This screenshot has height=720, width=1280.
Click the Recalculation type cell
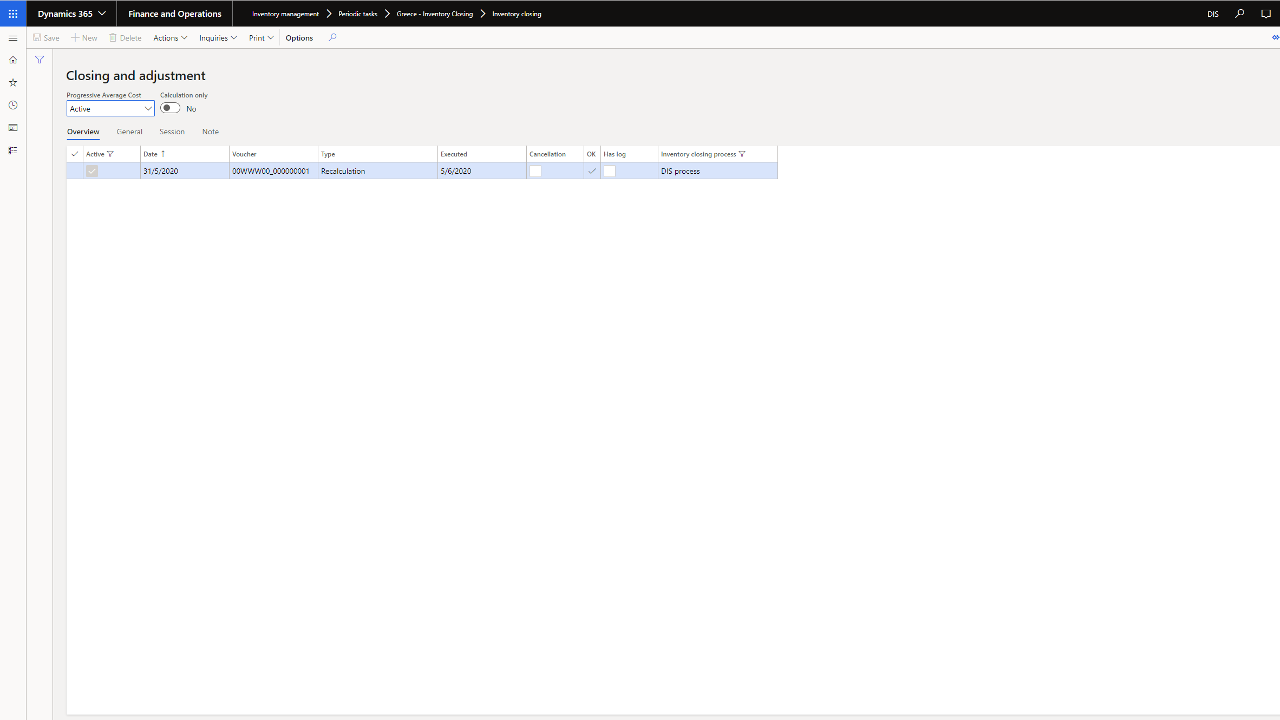377,171
